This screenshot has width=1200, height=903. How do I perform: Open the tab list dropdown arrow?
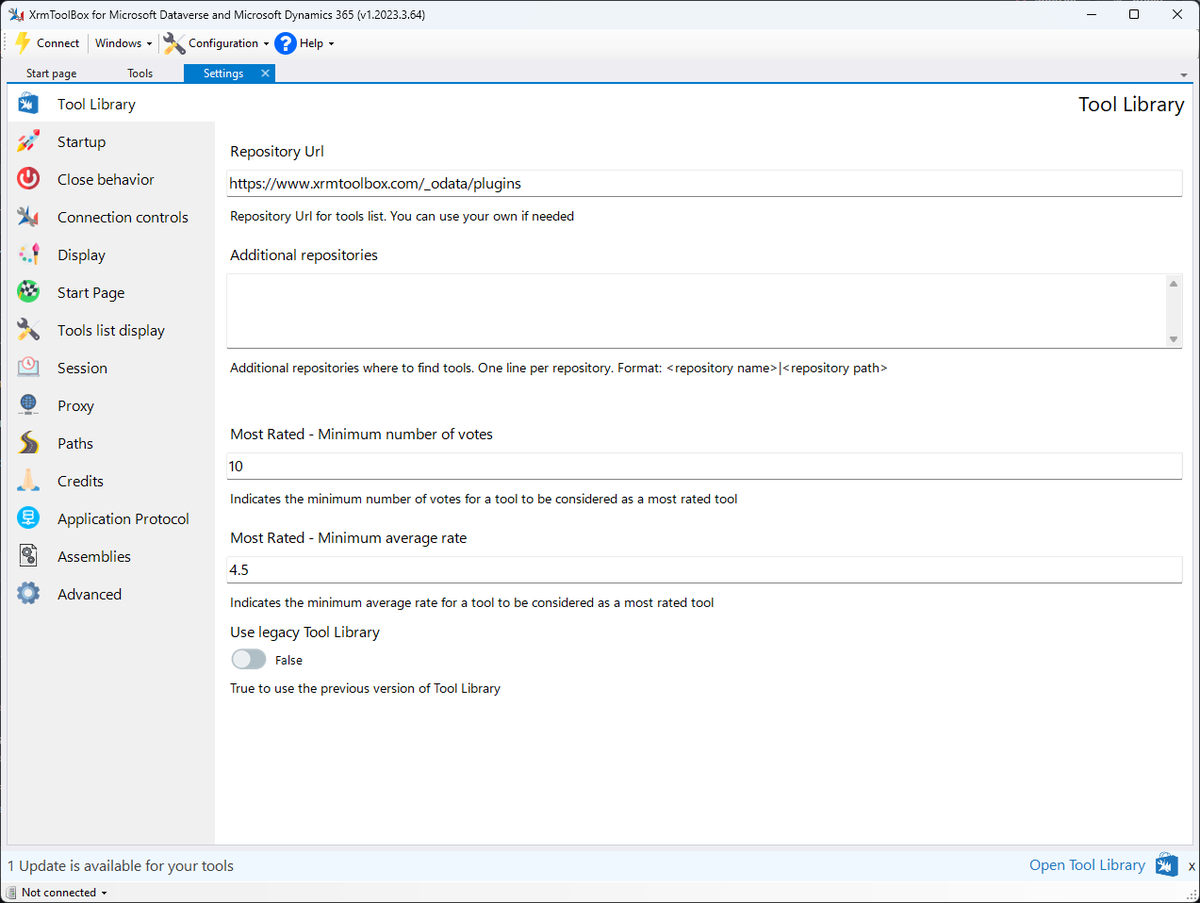click(x=1183, y=75)
